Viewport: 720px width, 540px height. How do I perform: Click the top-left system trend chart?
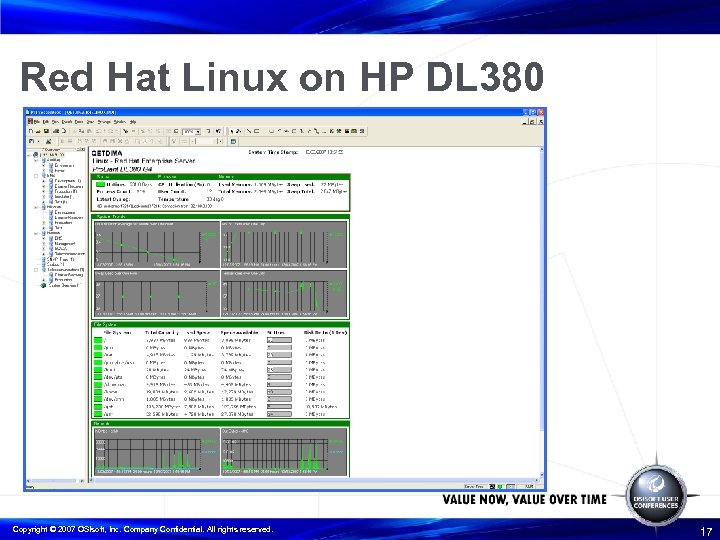tap(157, 244)
